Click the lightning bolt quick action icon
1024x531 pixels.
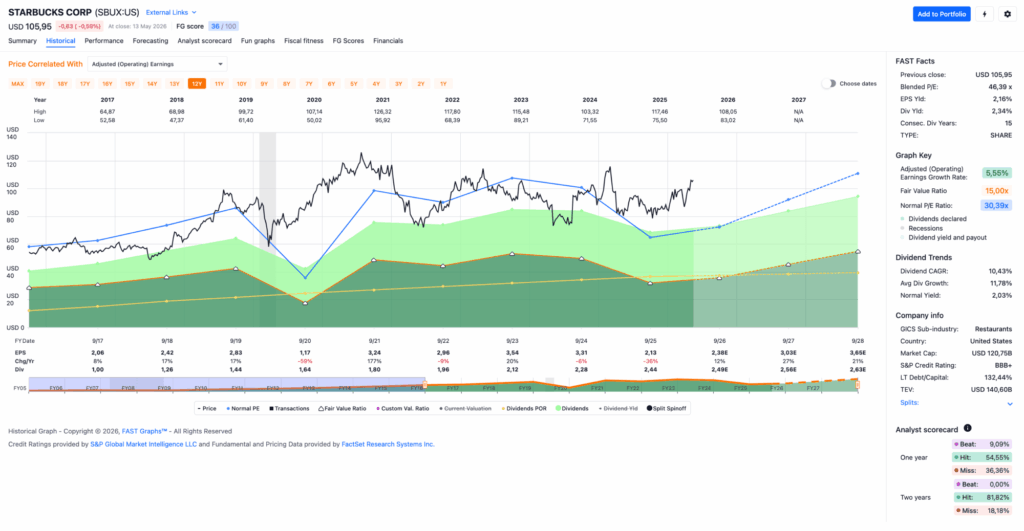tap(984, 14)
